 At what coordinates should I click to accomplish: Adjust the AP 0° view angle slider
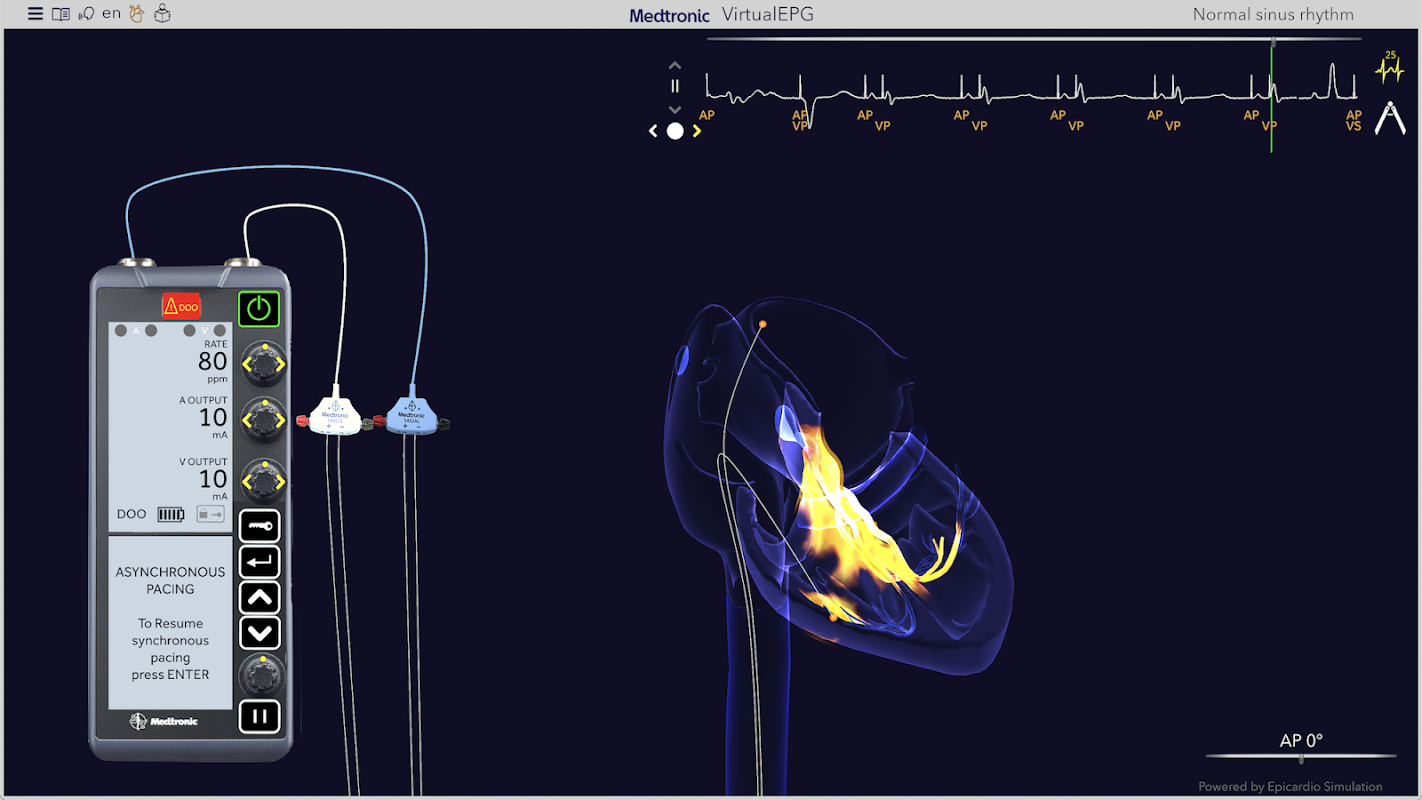click(x=1301, y=757)
